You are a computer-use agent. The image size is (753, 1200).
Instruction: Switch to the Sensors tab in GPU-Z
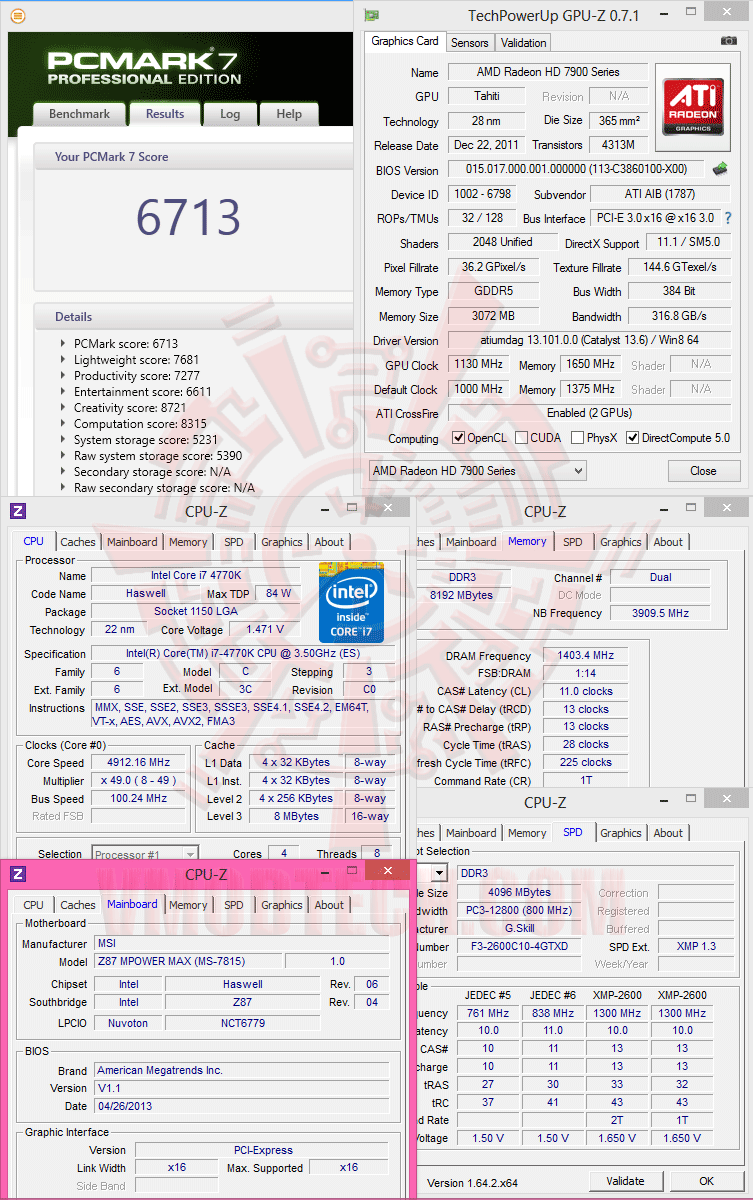click(x=470, y=43)
